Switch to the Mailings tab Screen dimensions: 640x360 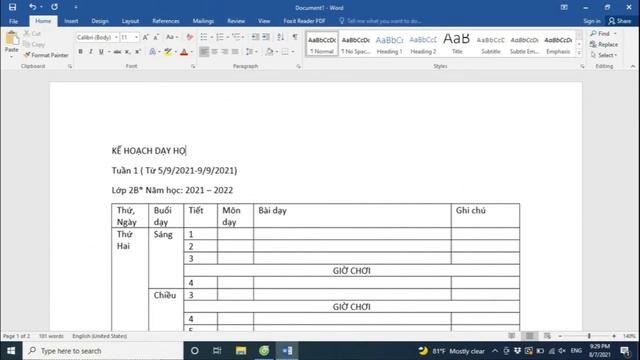203,21
